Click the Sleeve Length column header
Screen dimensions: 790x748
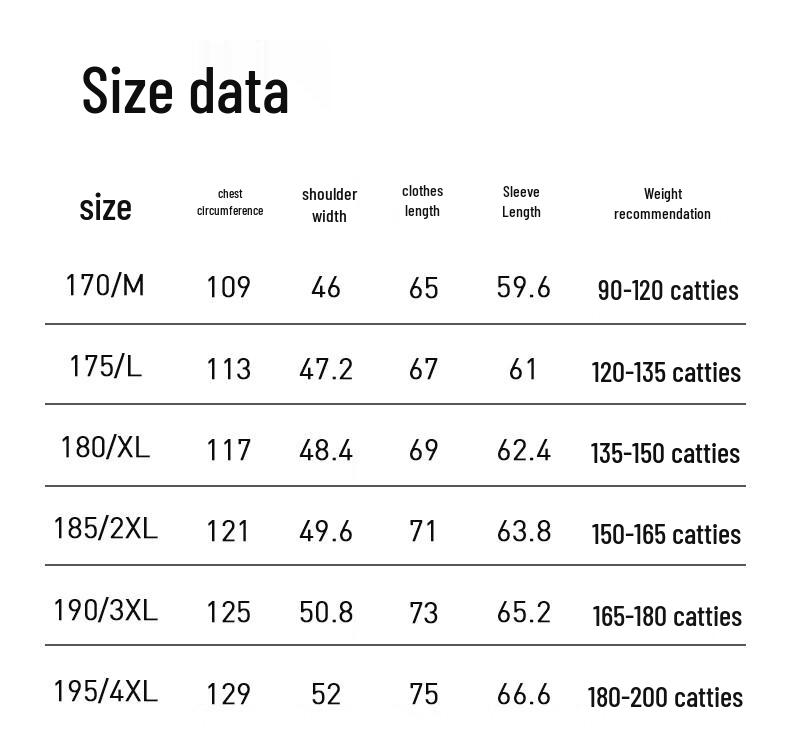pyautogui.click(x=521, y=202)
